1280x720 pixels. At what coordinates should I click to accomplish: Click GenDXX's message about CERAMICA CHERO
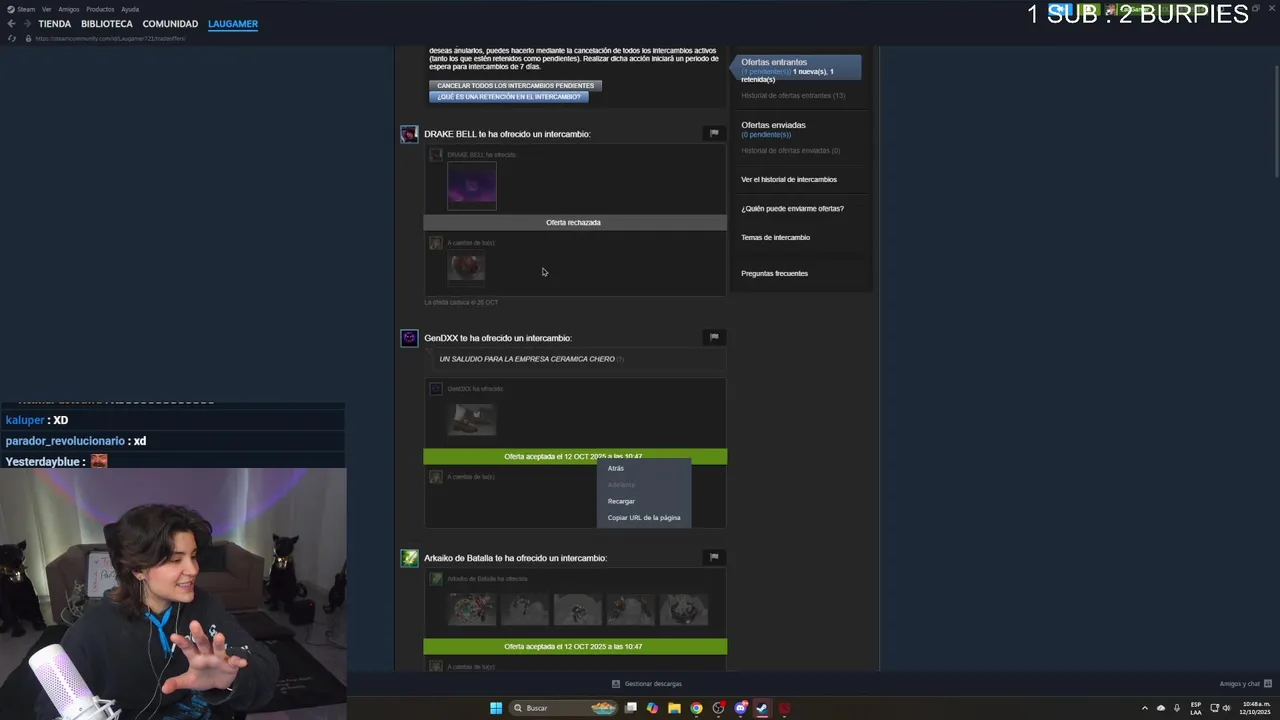point(527,359)
